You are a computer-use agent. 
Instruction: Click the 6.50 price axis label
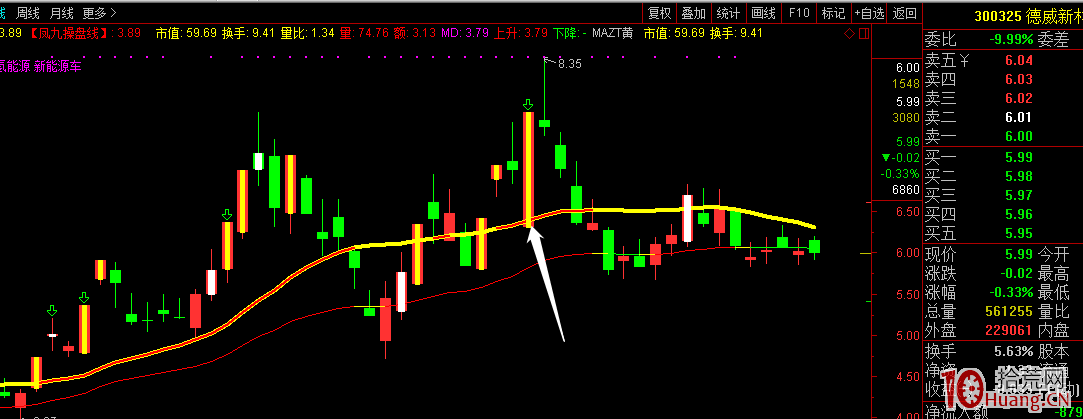(x=908, y=212)
